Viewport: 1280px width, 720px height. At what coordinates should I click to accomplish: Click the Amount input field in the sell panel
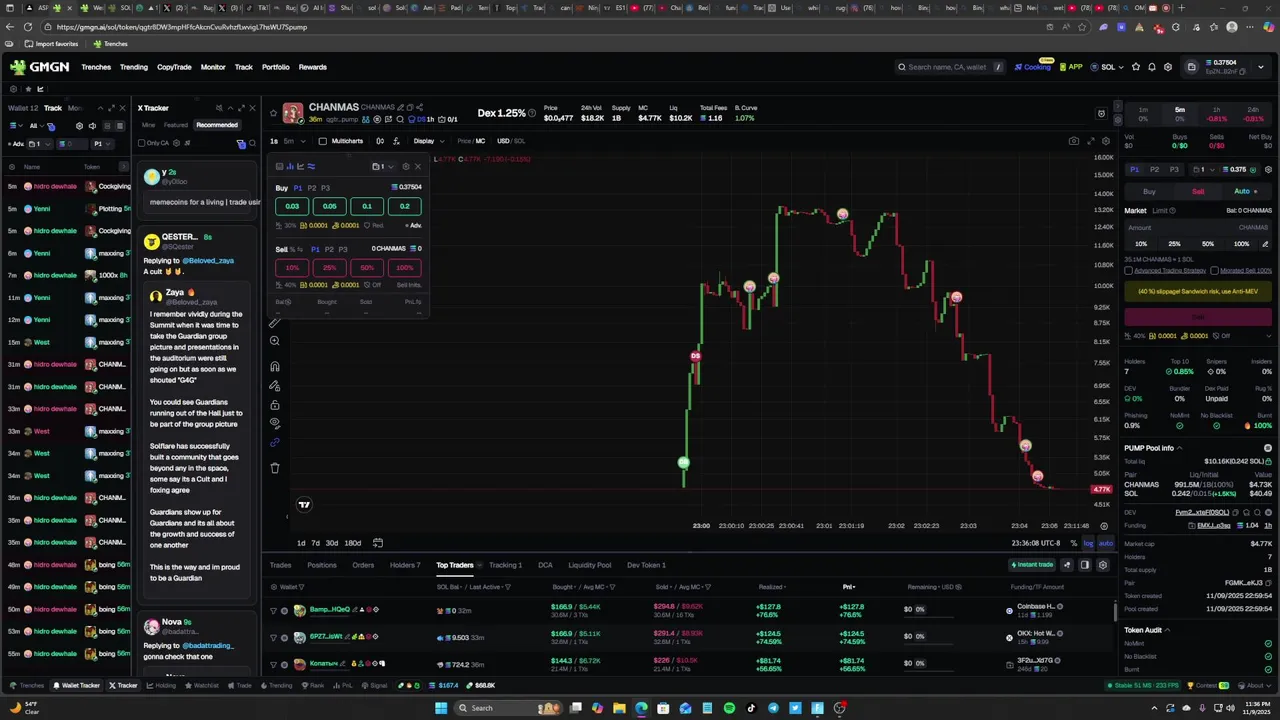coord(1198,228)
